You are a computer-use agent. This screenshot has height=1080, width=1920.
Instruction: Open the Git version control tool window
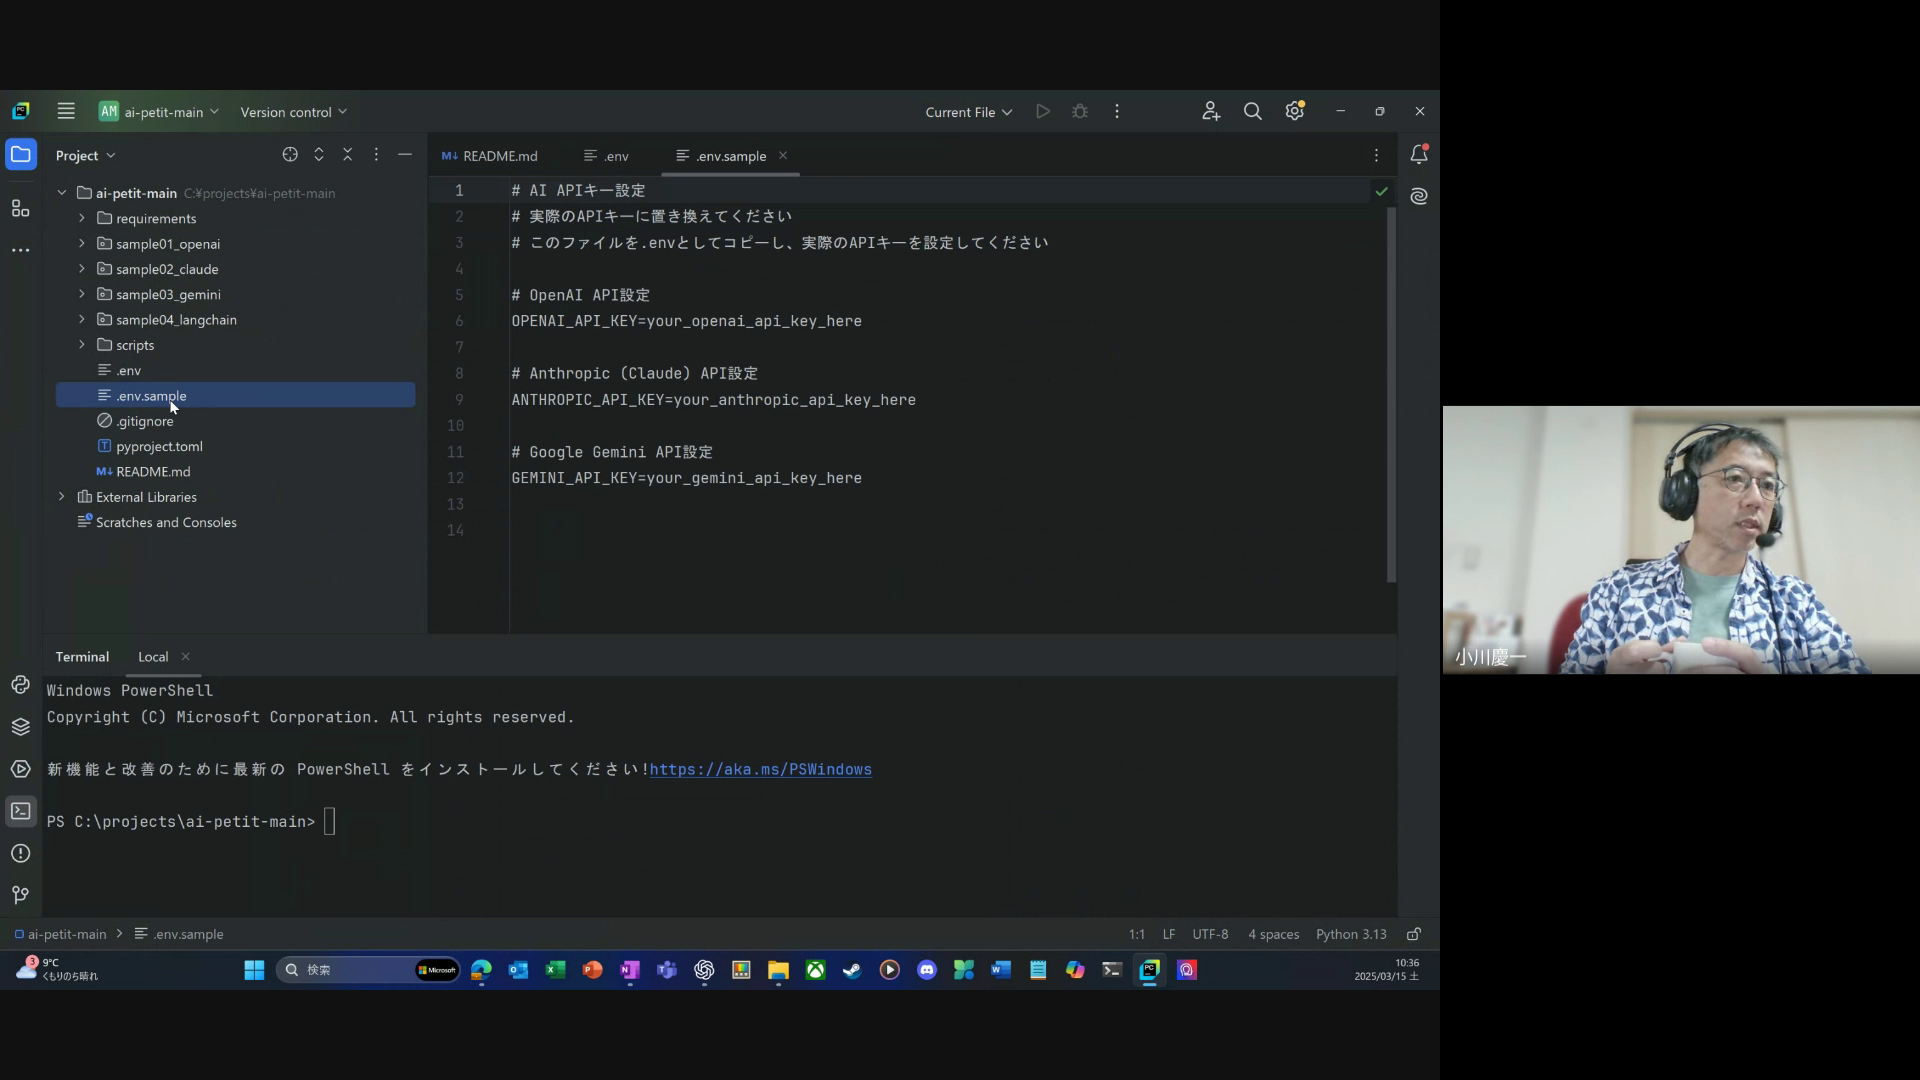click(x=20, y=895)
